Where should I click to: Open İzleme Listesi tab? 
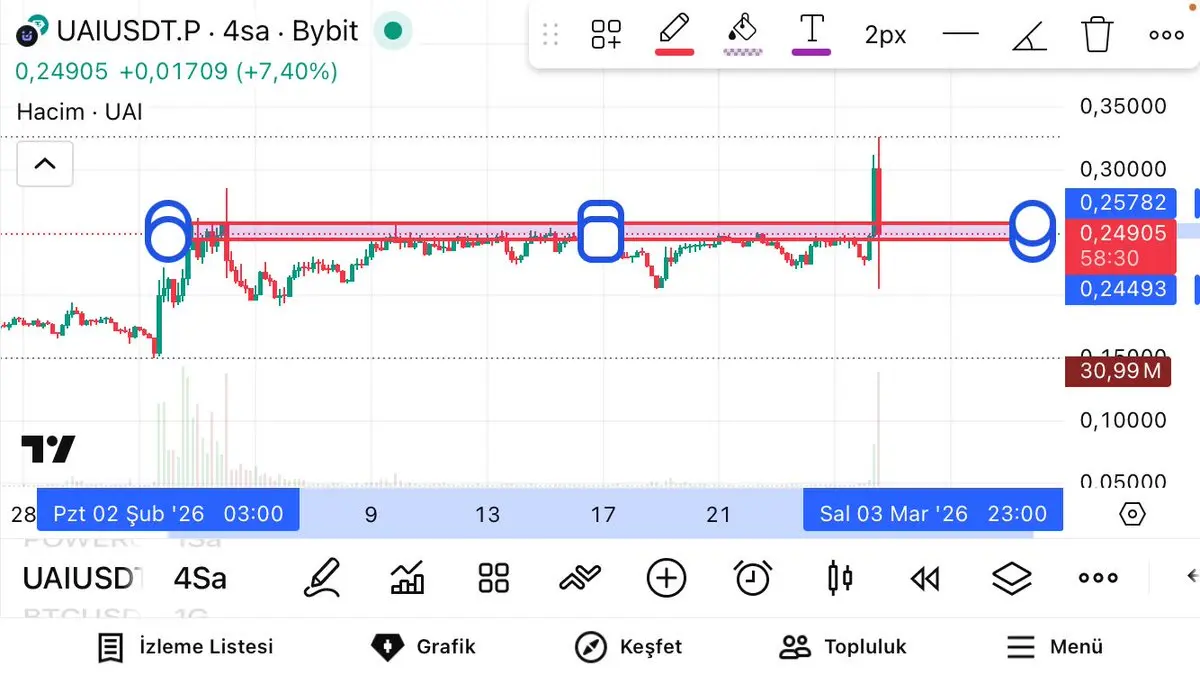click(185, 647)
